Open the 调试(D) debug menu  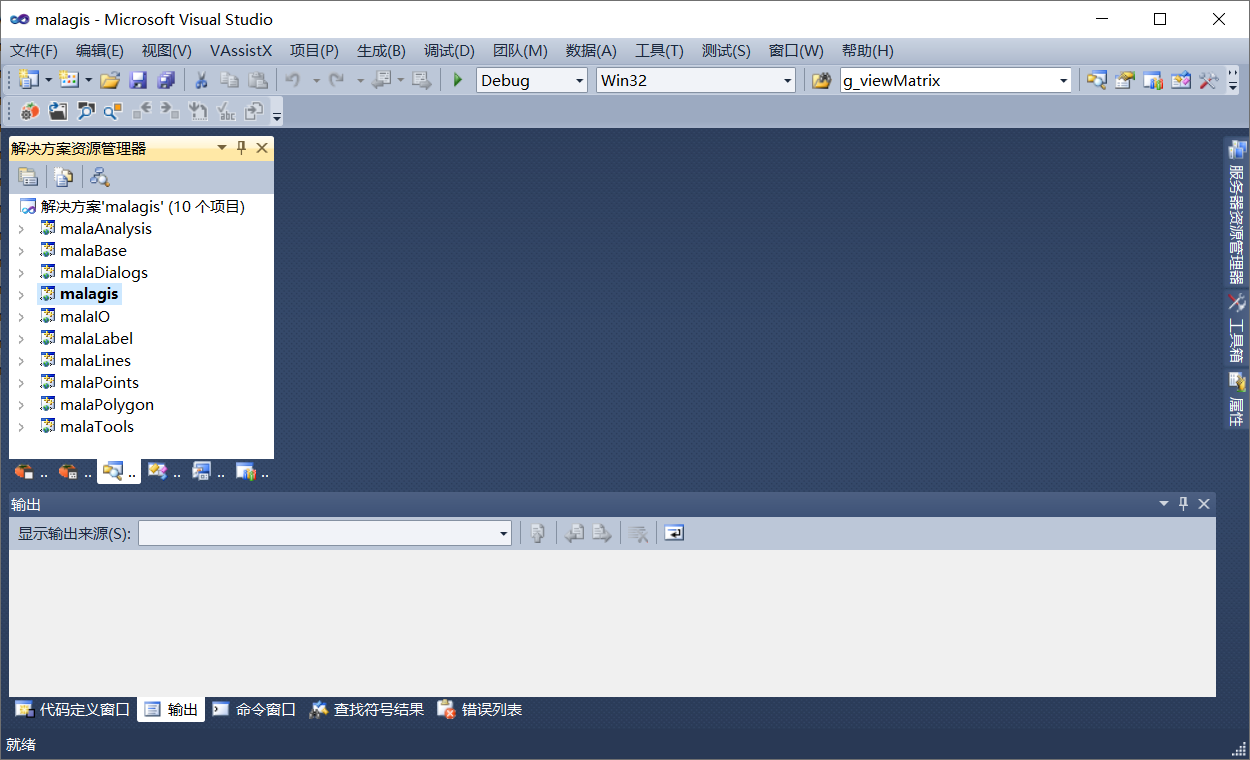[449, 51]
